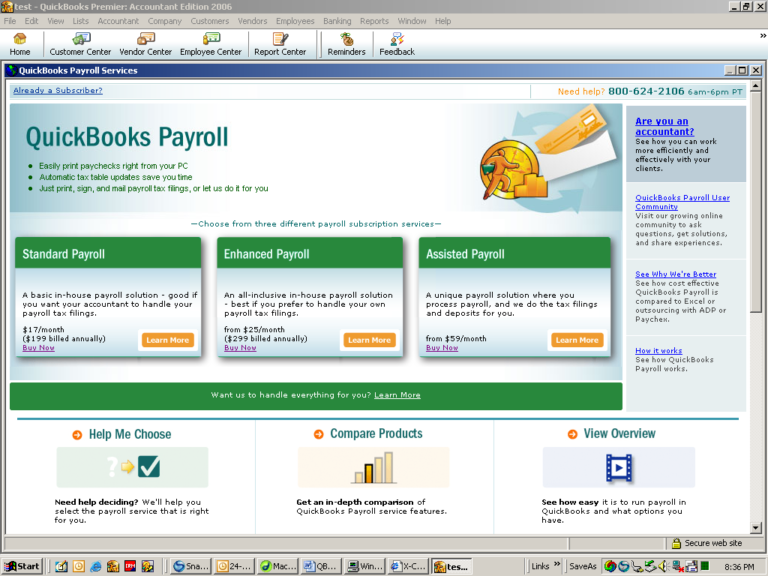Image resolution: width=768 pixels, height=576 pixels.
Task: Switch to the QB... taskbar document
Action: 321,566
